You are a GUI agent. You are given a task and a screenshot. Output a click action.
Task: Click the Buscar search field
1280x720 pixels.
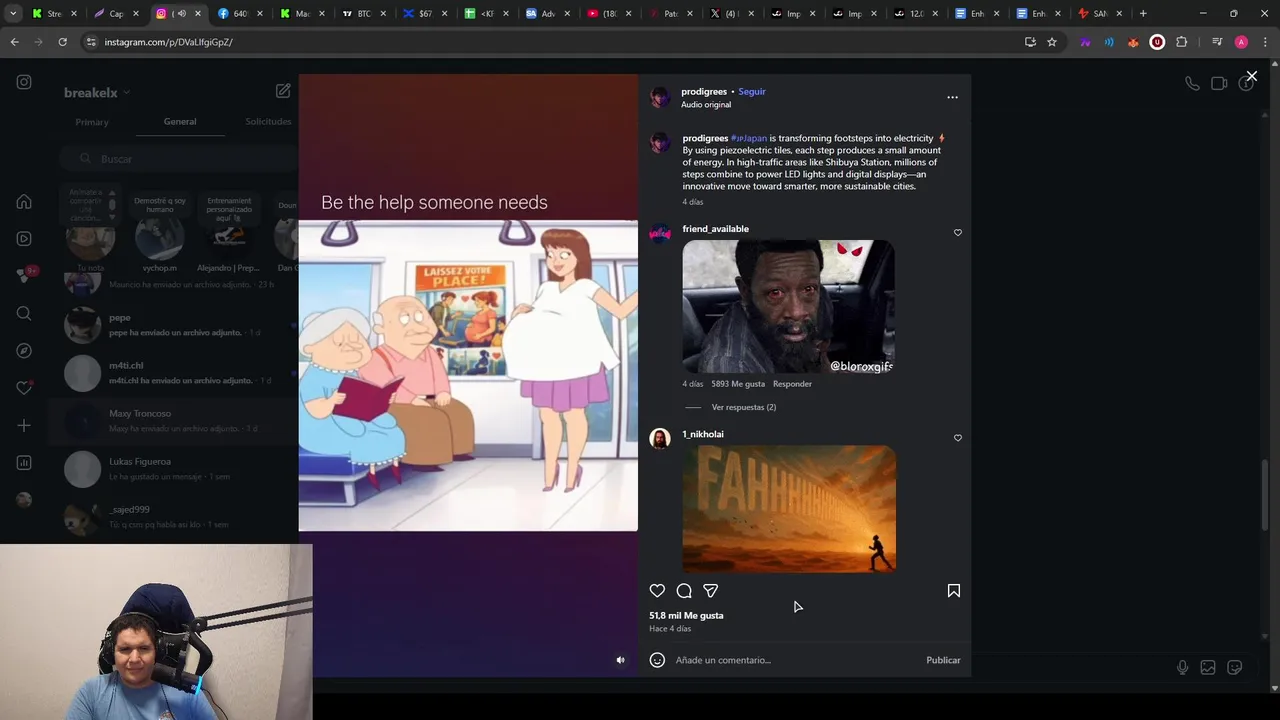tap(178, 159)
